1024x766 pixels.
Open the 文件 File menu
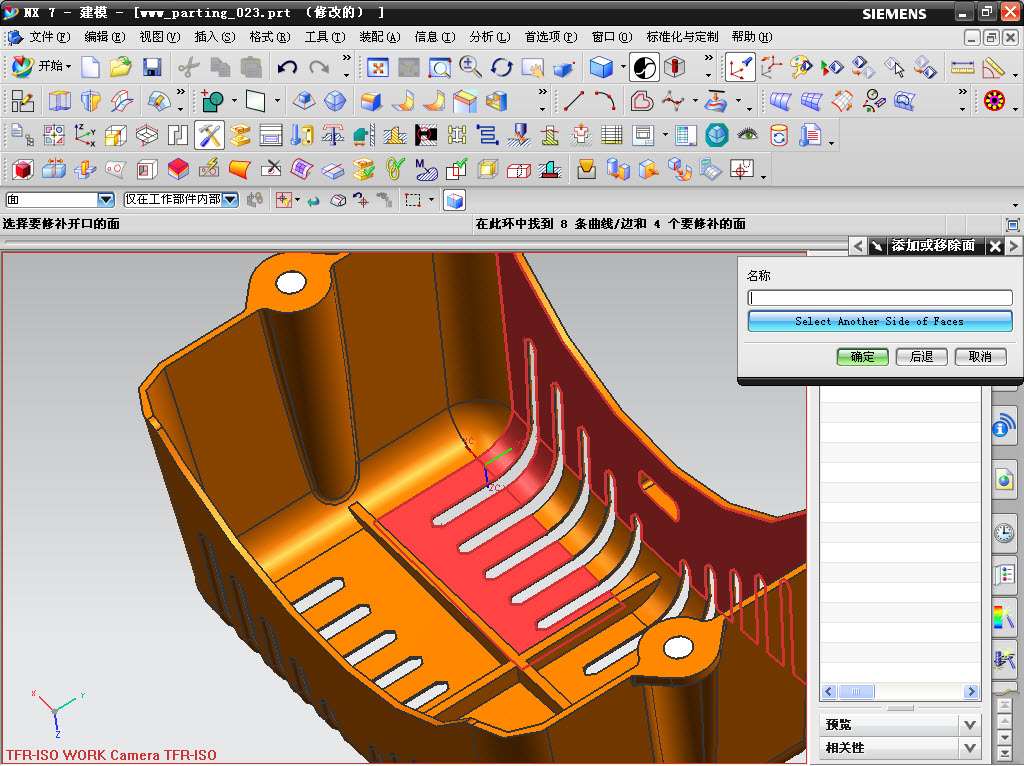50,37
